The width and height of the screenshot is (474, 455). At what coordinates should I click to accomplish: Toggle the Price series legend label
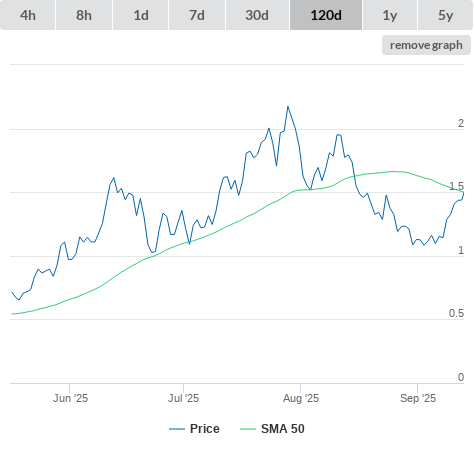(x=205, y=429)
